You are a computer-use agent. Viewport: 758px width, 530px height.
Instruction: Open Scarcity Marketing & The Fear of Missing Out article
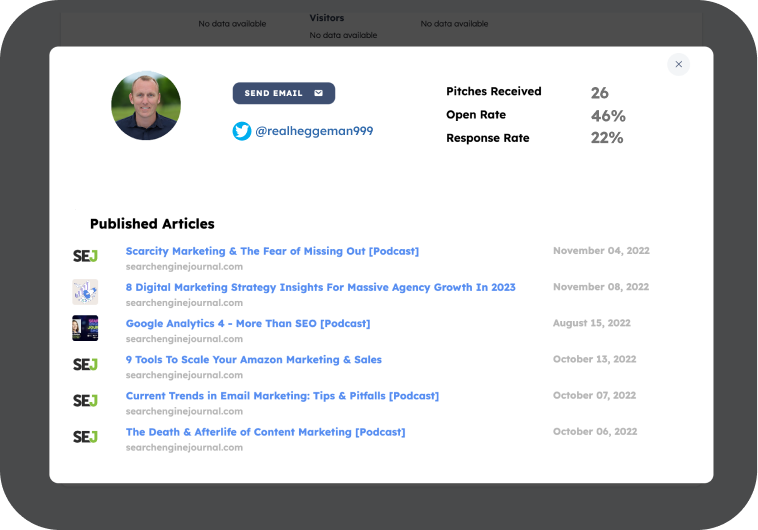tap(272, 251)
